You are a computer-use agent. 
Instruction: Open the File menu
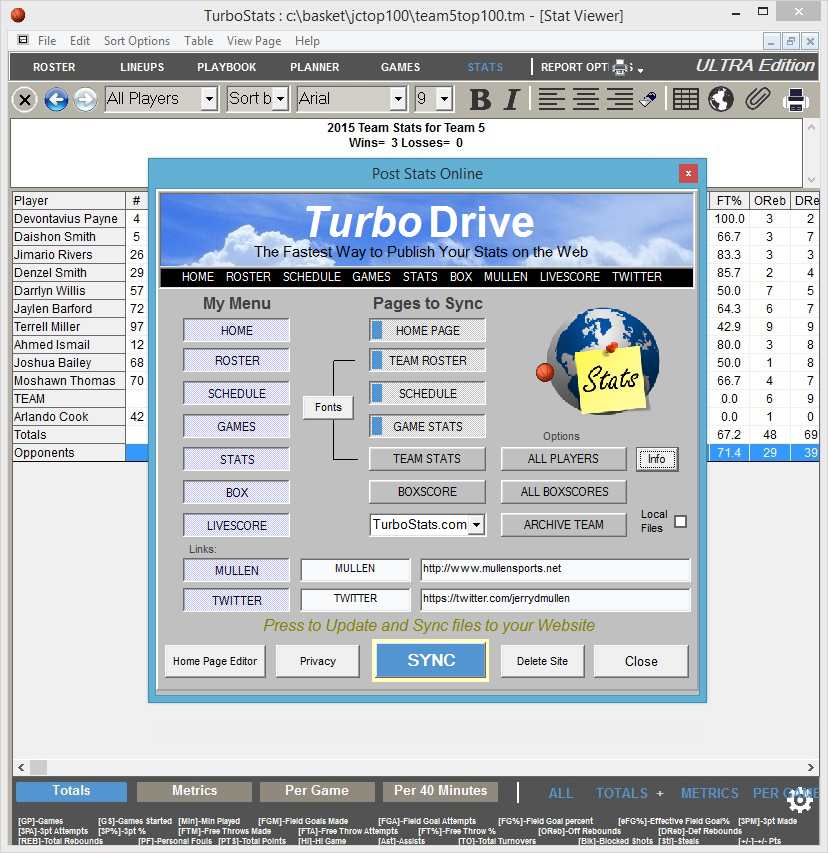pyautogui.click(x=47, y=41)
